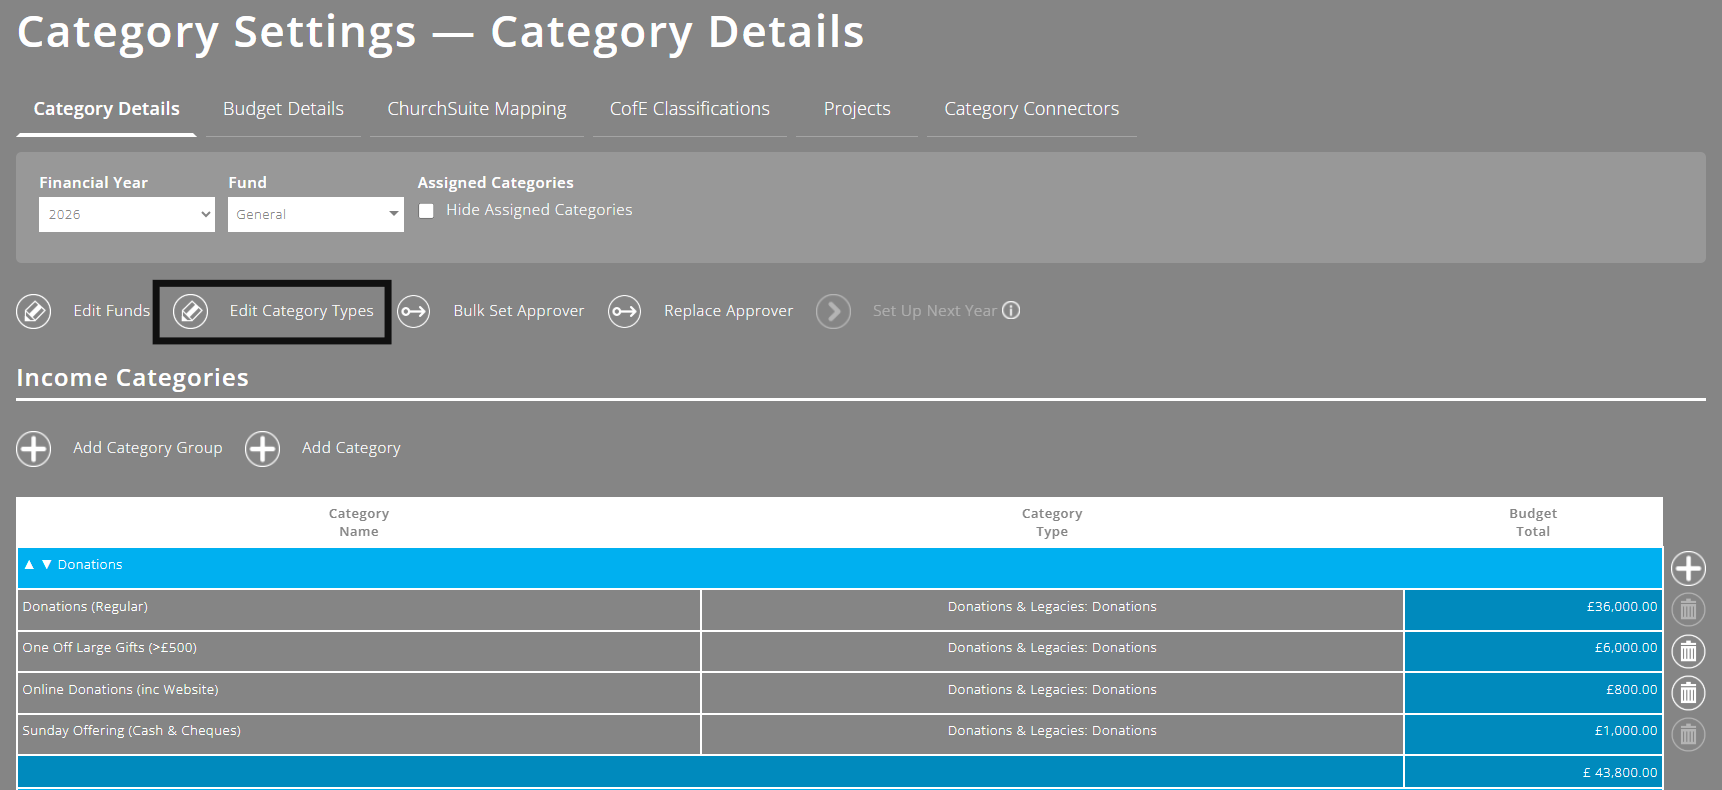Select Online Donations (inc Website) name
Viewport: 1722px width, 790px height.
[120, 690]
